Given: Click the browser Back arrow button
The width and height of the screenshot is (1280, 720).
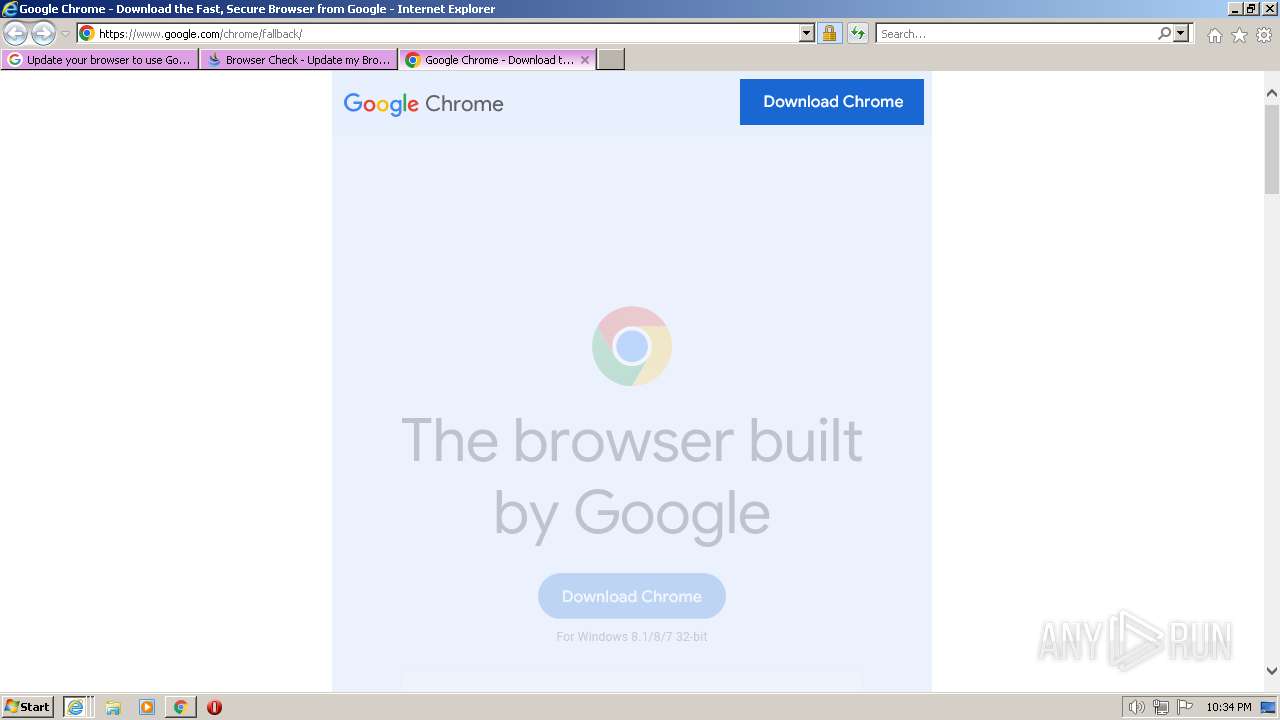Looking at the screenshot, I should point(16,34).
